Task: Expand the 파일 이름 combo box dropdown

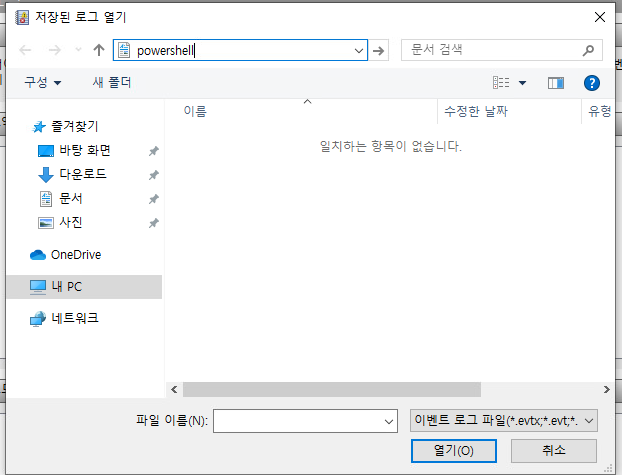Action: click(x=389, y=422)
